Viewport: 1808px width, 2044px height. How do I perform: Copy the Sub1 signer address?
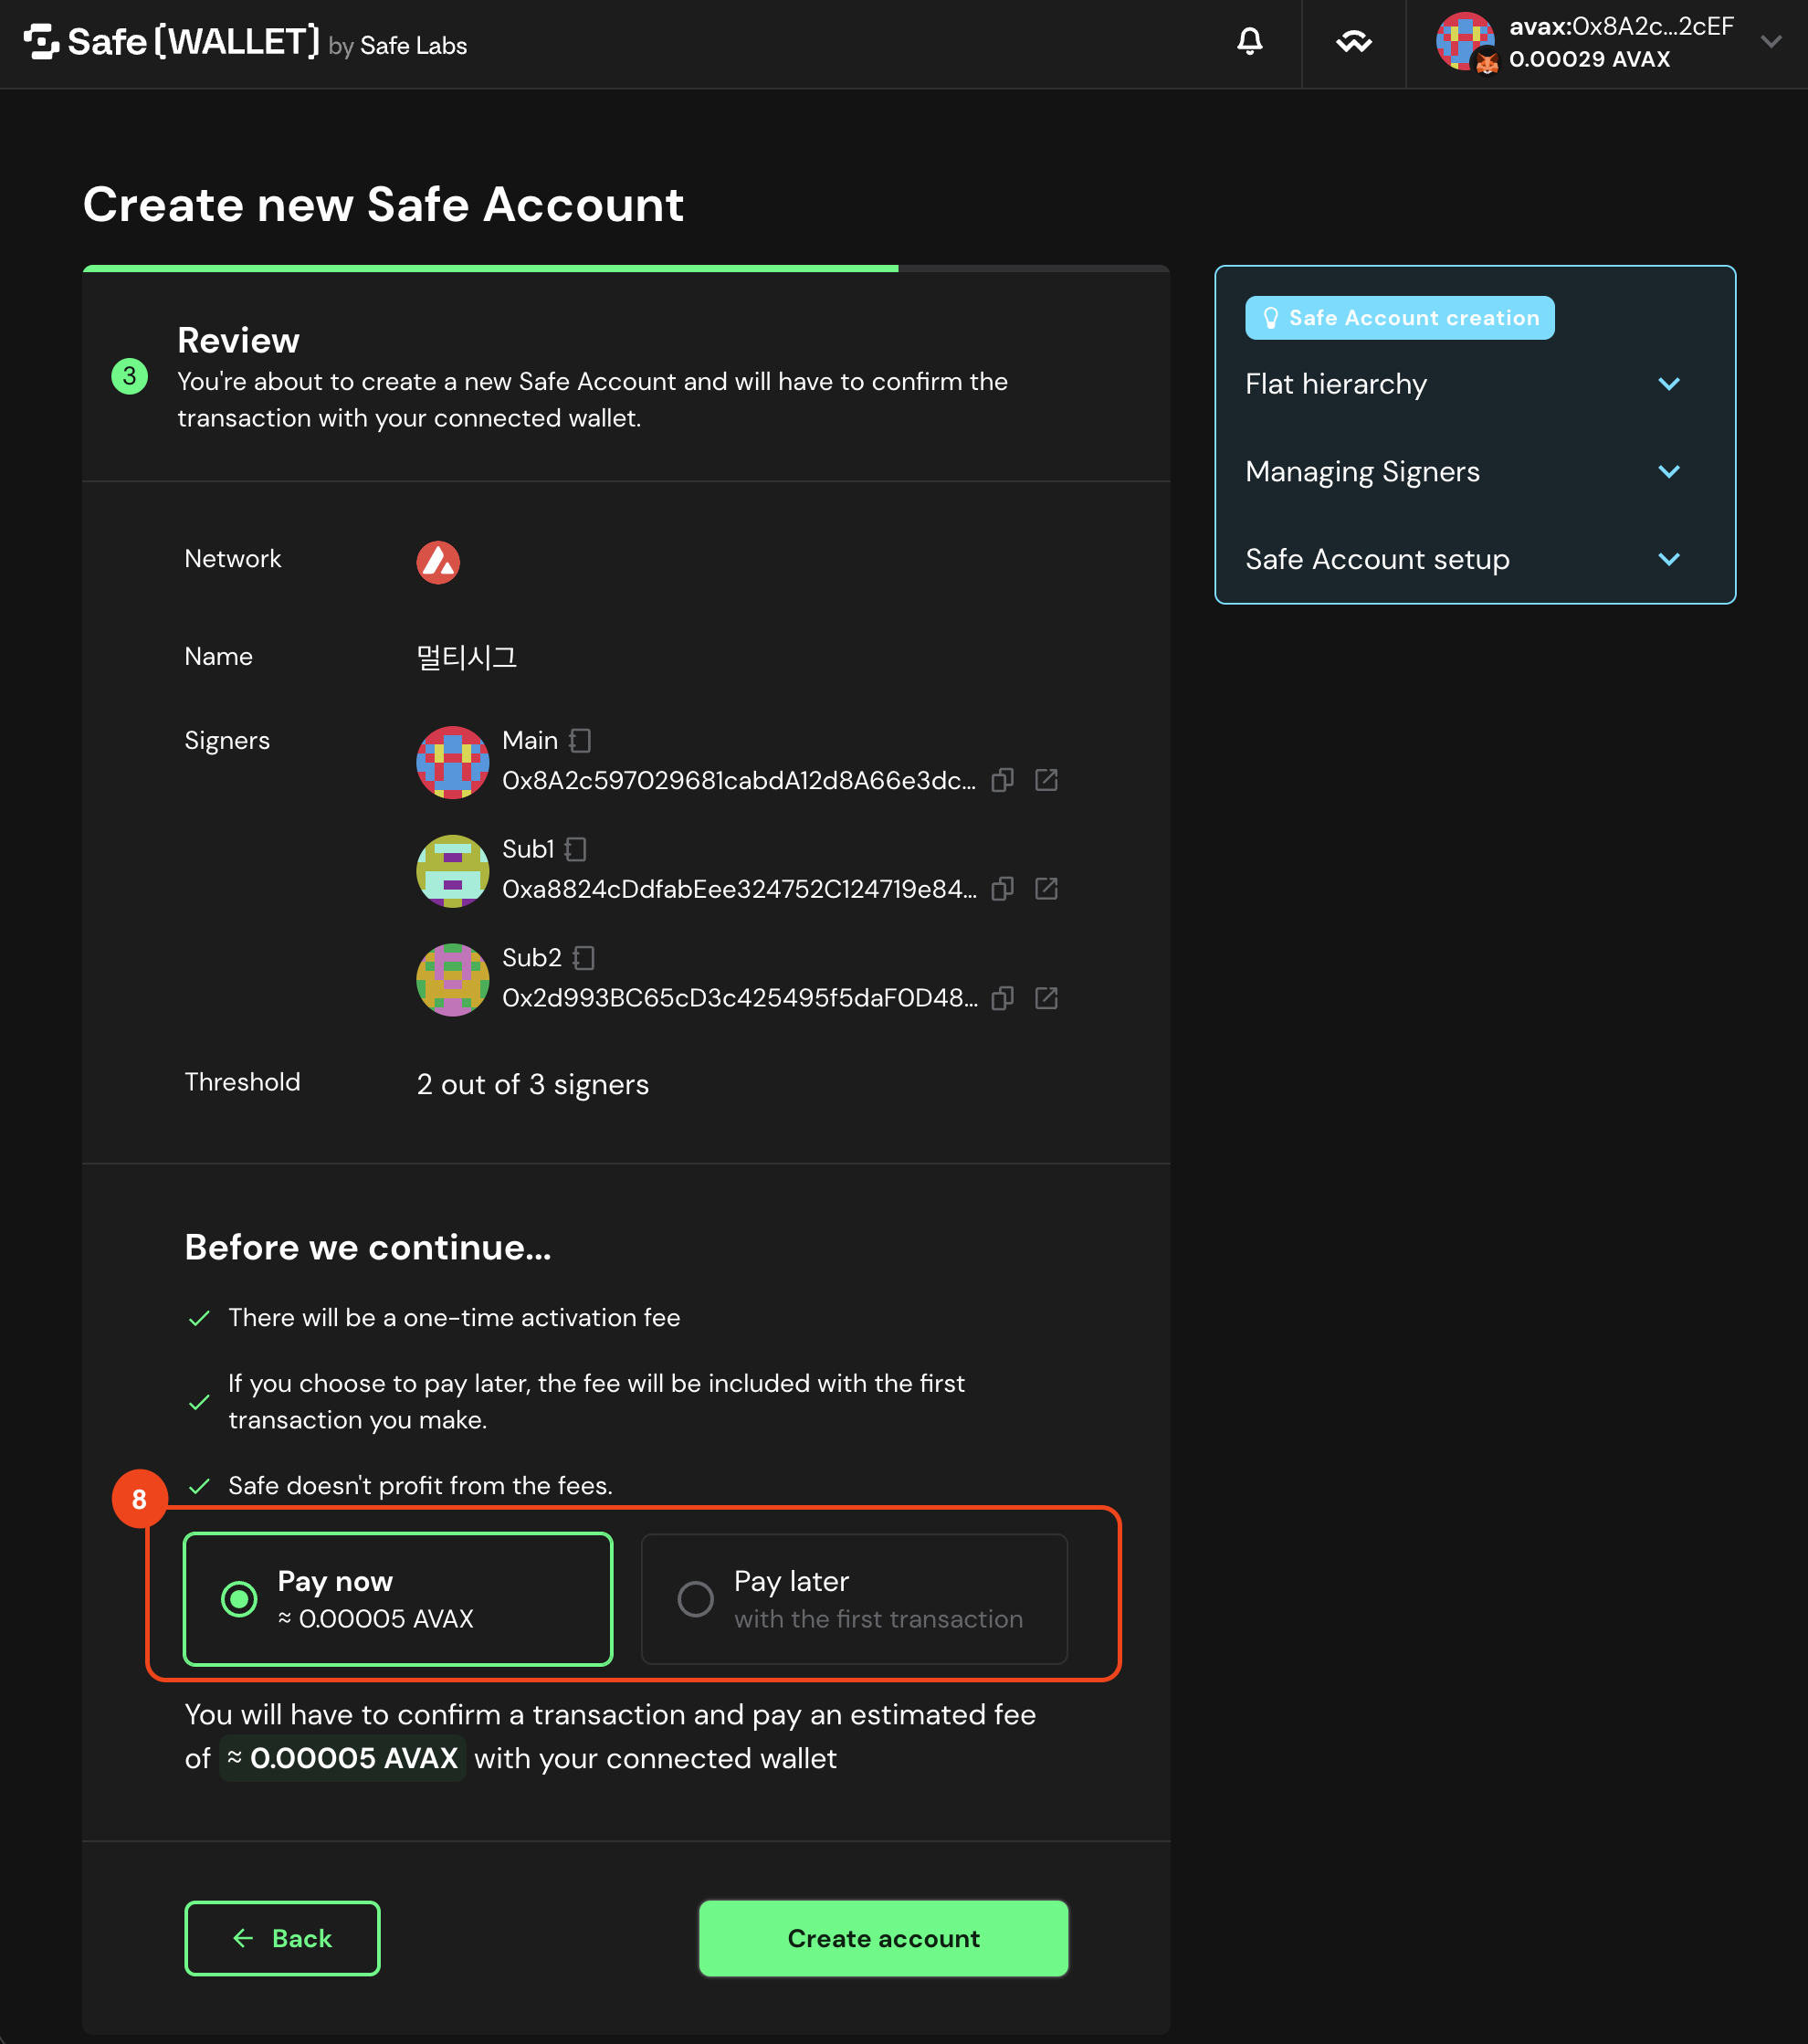[x=1002, y=889]
